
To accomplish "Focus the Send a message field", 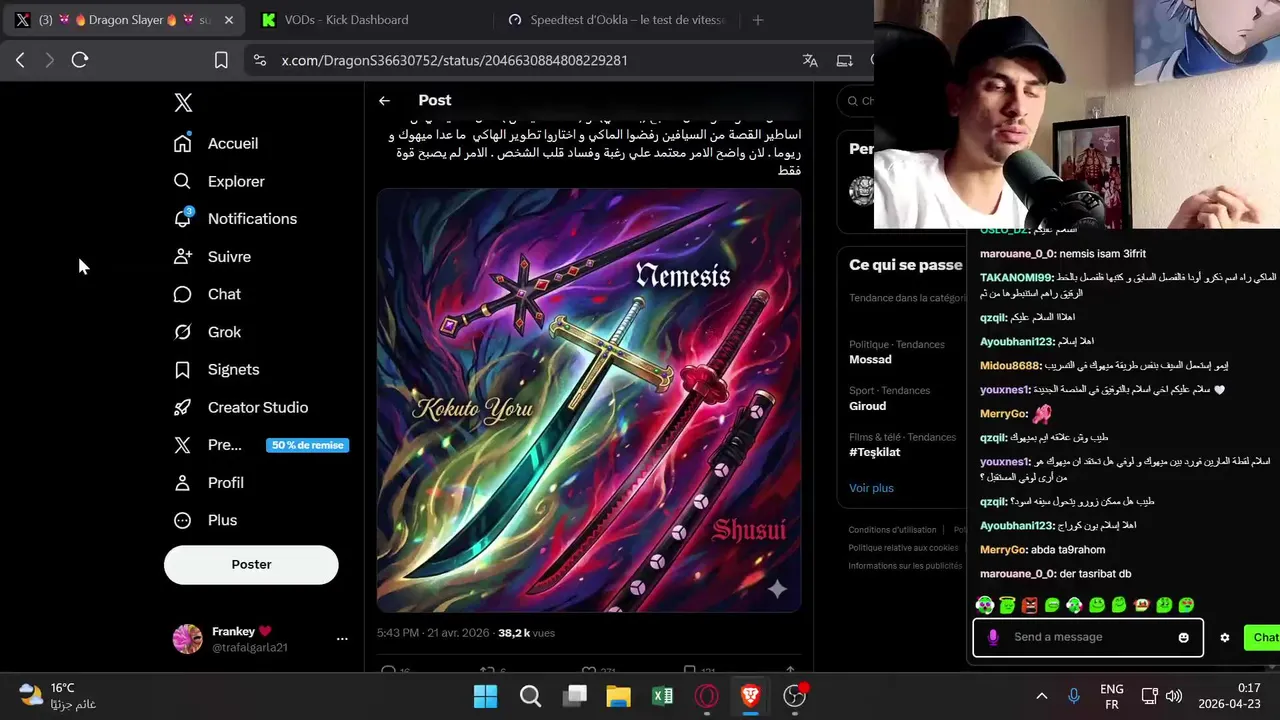I will (x=1088, y=637).
